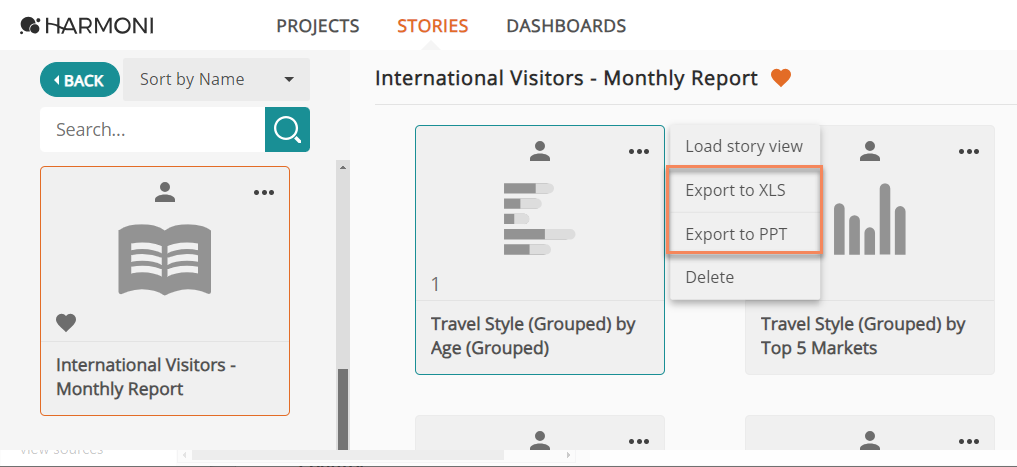Open the Sort by Name dropdown

pos(217,80)
